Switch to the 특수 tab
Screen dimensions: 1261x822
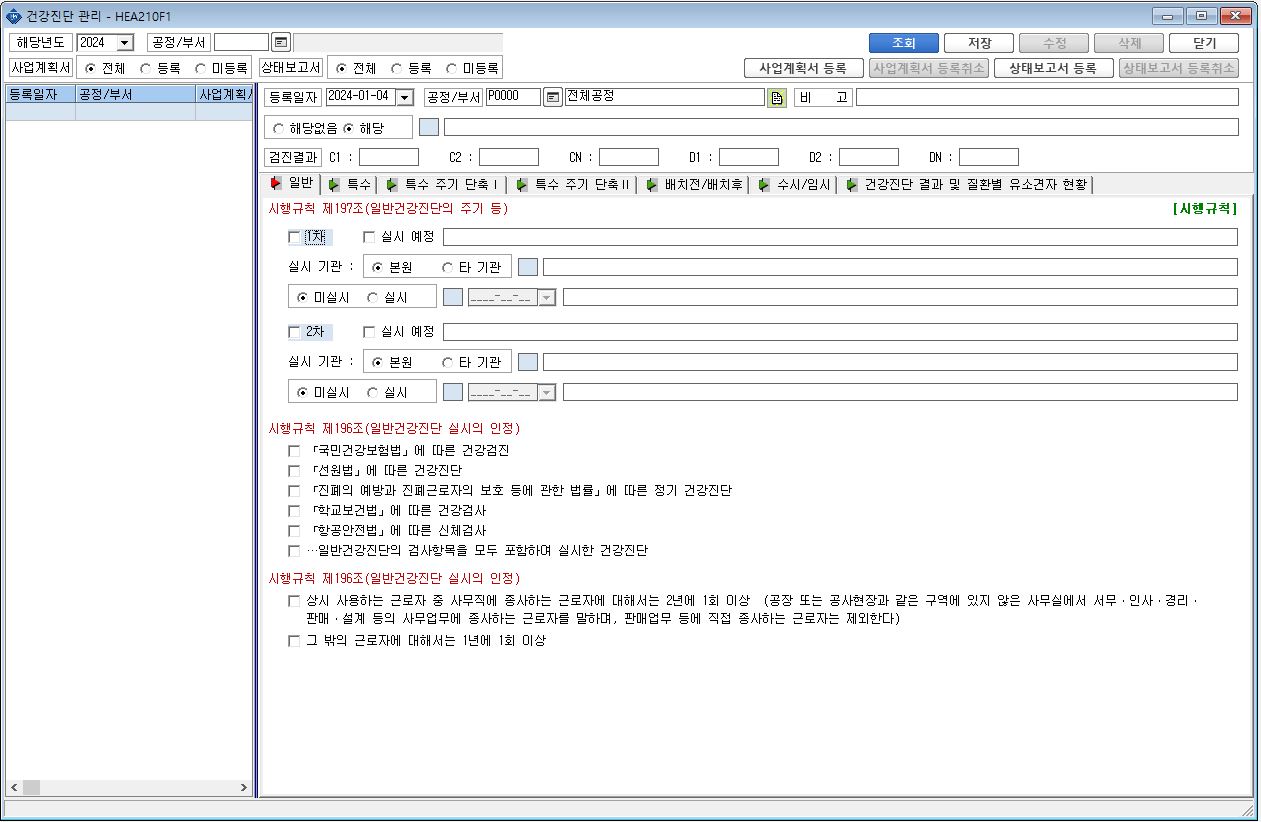[350, 184]
